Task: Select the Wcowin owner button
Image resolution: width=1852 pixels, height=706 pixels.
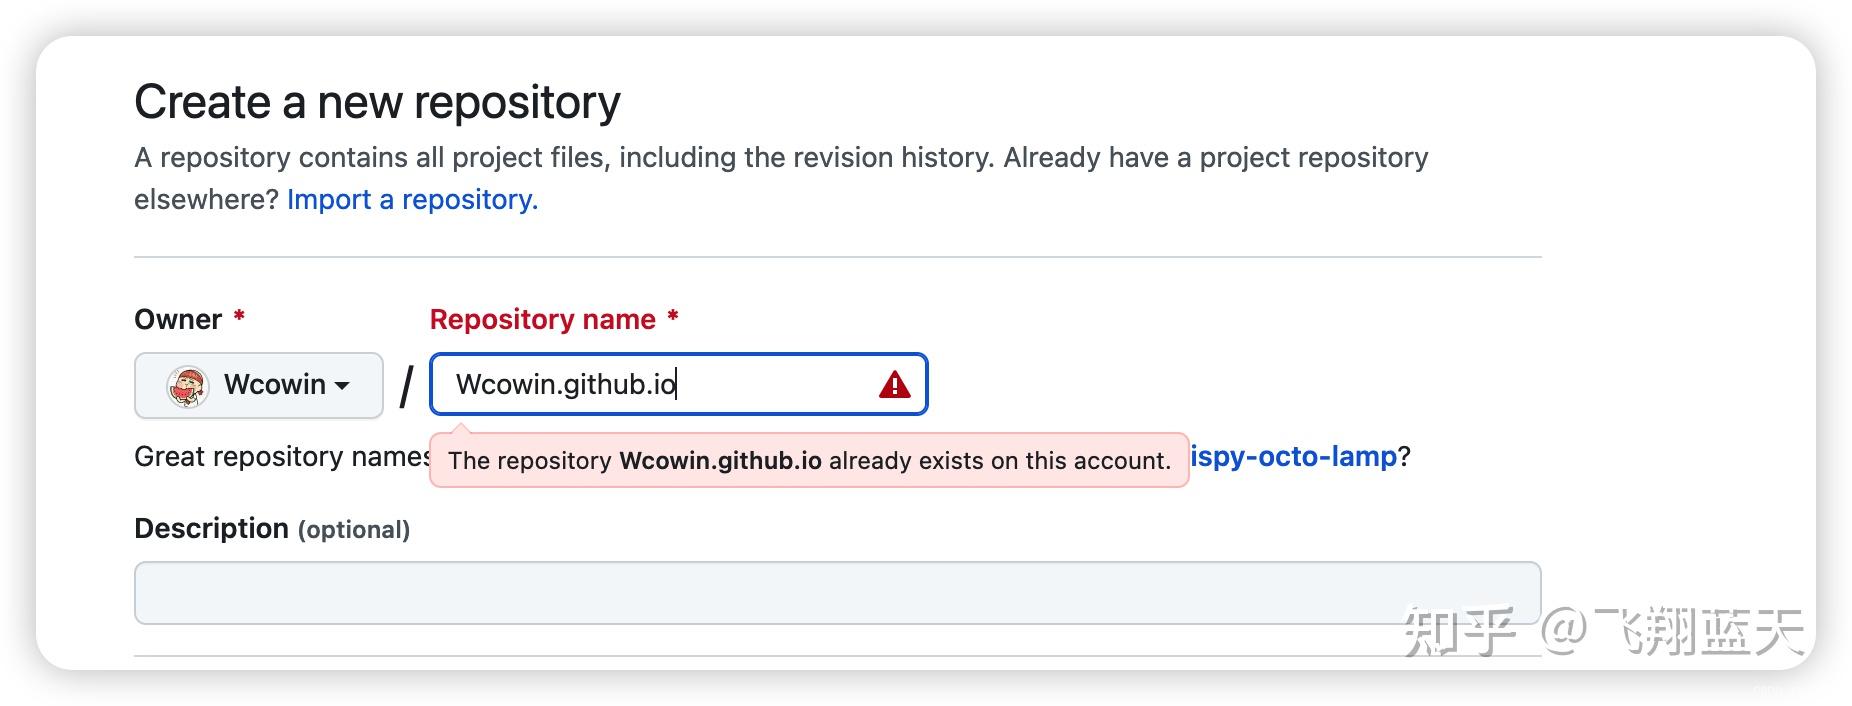Action: (258, 384)
